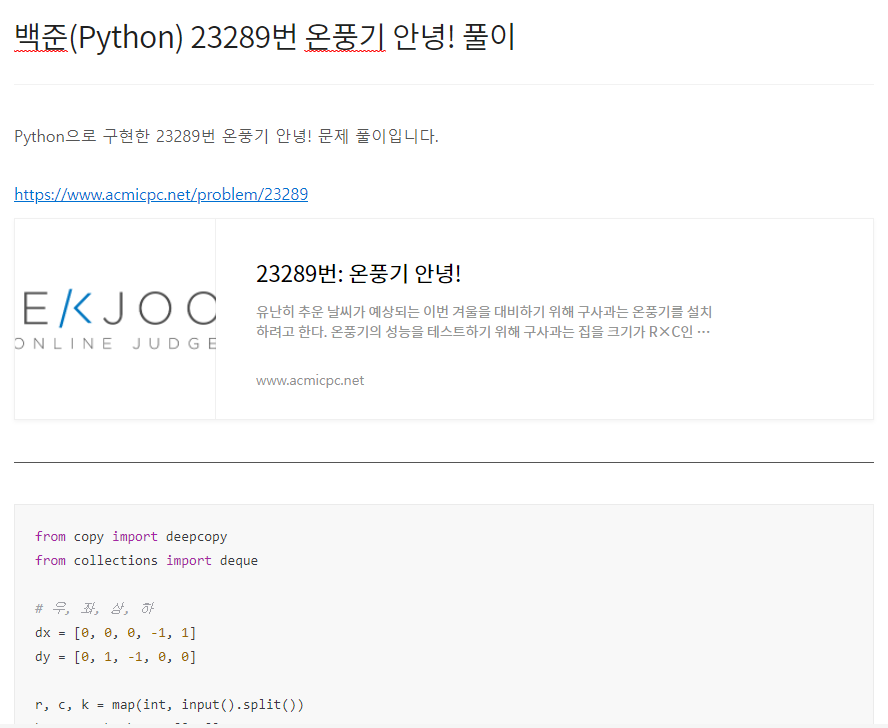Click the code comment # 우, 좌, 상, 하

[95, 608]
